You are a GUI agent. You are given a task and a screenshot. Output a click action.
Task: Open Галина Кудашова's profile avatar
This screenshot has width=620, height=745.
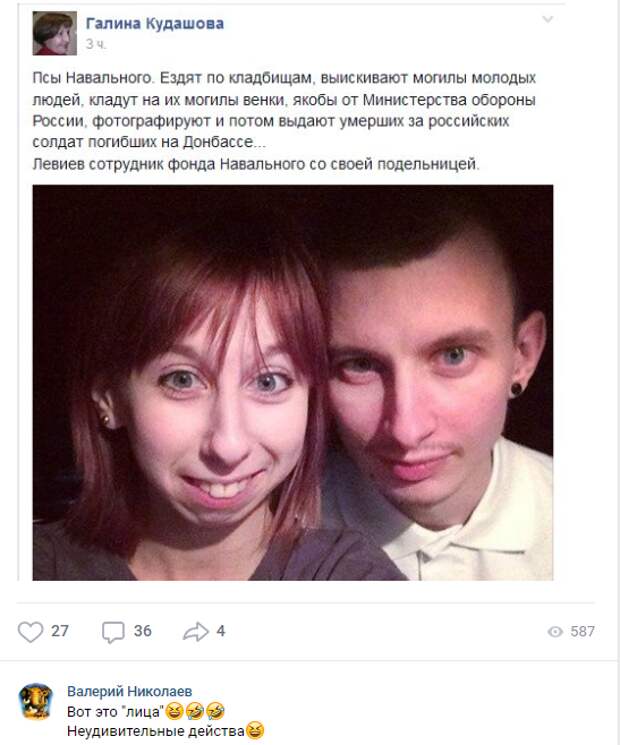pyautogui.click(x=55, y=33)
